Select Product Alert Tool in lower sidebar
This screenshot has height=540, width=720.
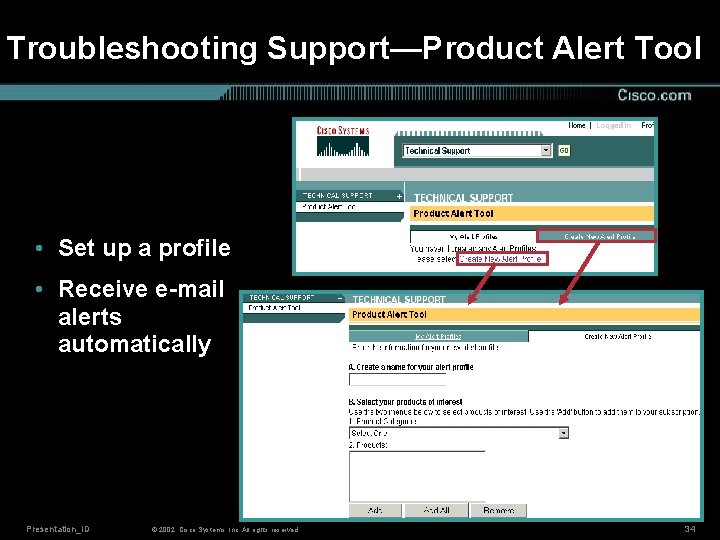274,308
